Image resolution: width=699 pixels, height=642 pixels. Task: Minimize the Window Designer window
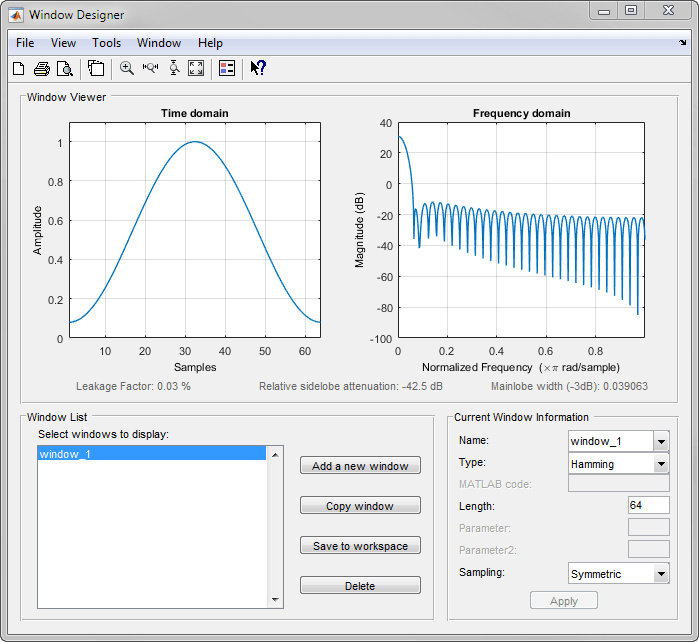click(604, 11)
